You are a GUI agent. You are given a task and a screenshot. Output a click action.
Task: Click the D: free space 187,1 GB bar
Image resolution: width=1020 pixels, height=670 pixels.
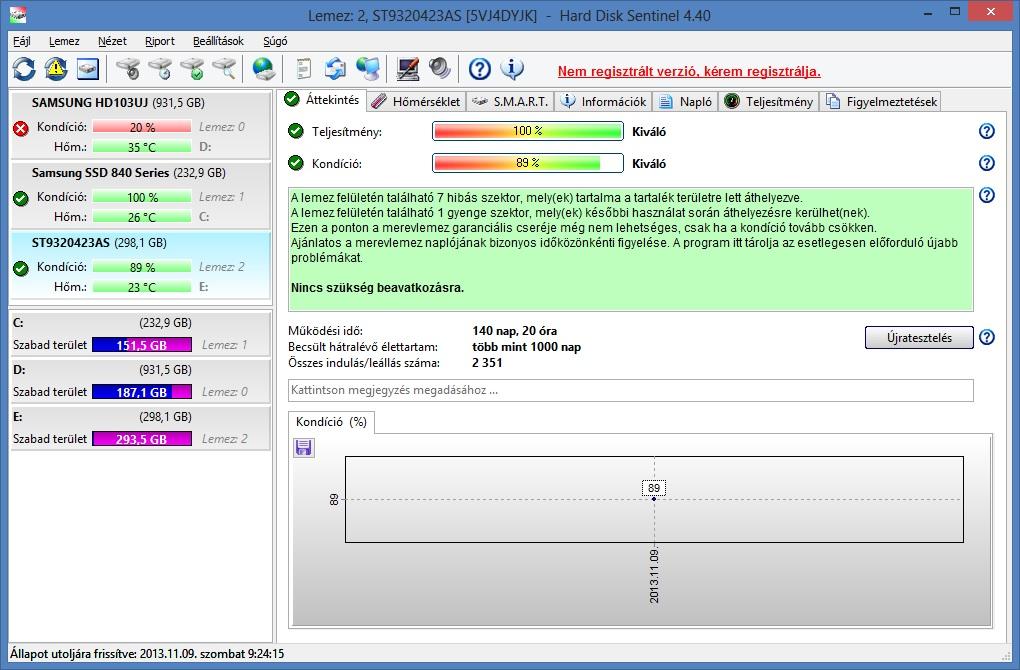point(142,392)
